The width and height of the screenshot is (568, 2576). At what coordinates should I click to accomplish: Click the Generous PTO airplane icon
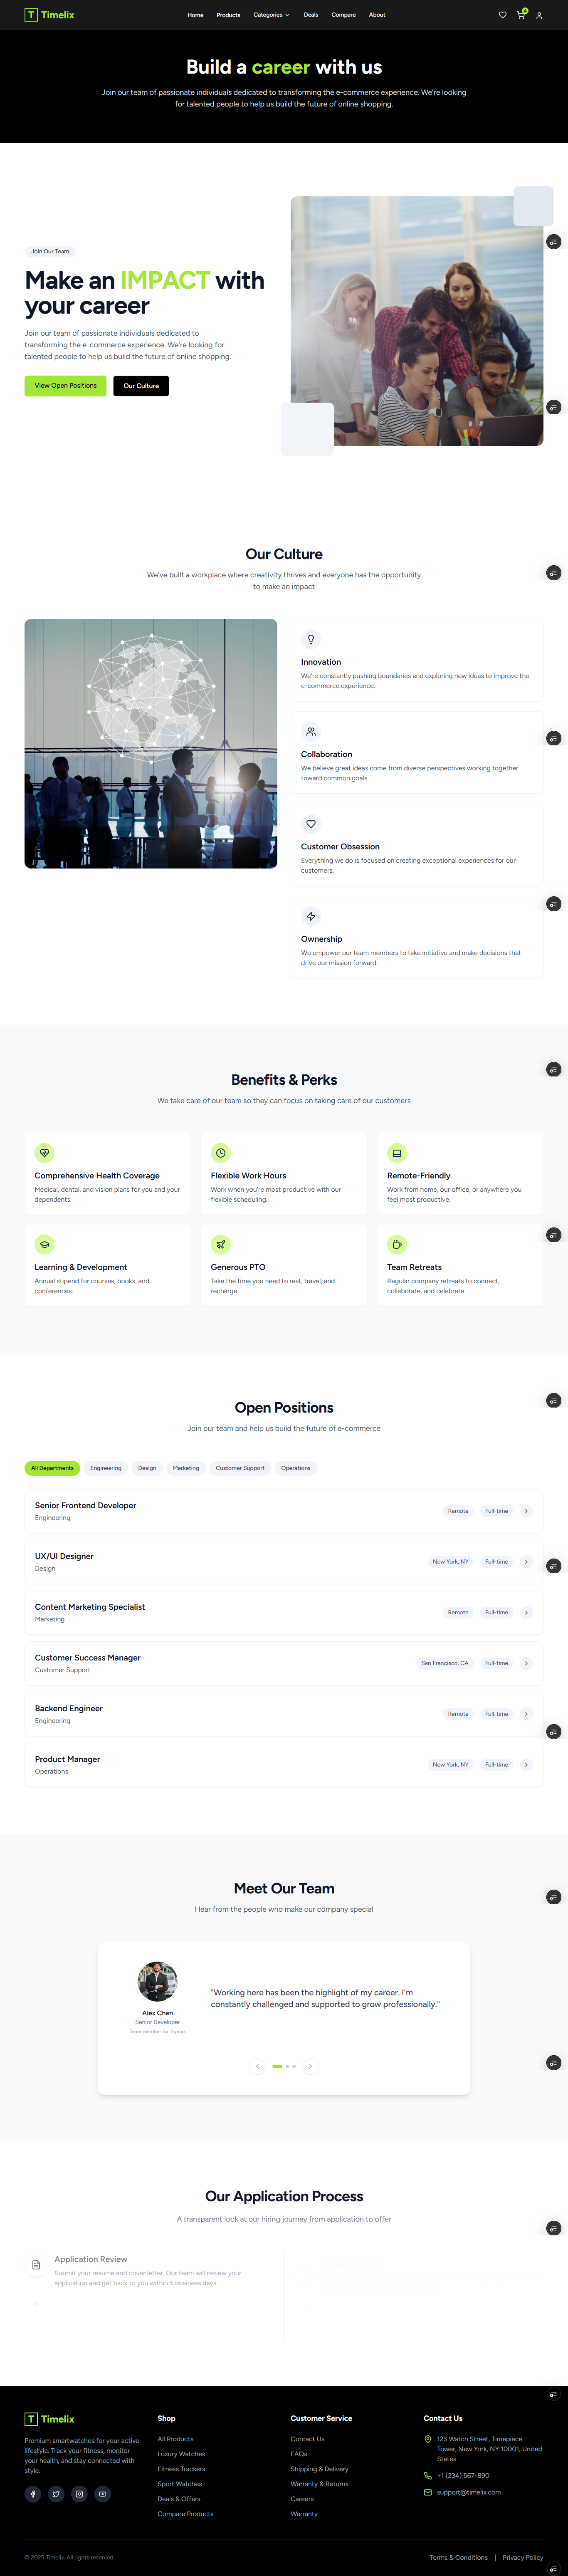[221, 1244]
